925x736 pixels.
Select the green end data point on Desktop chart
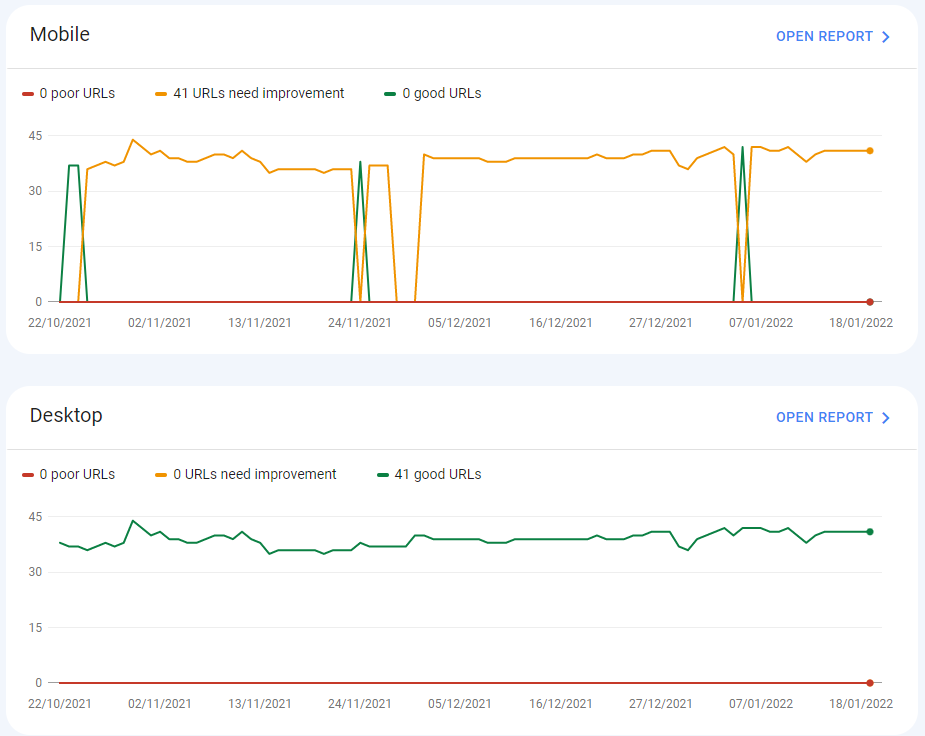[870, 532]
